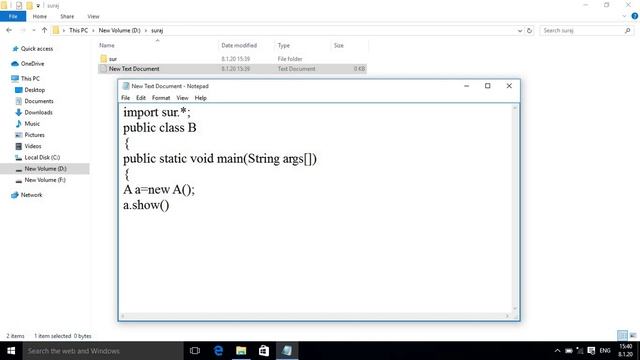Launch Microsoft Edge from taskbar
This screenshot has width=640, height=360.
[218, 351]
